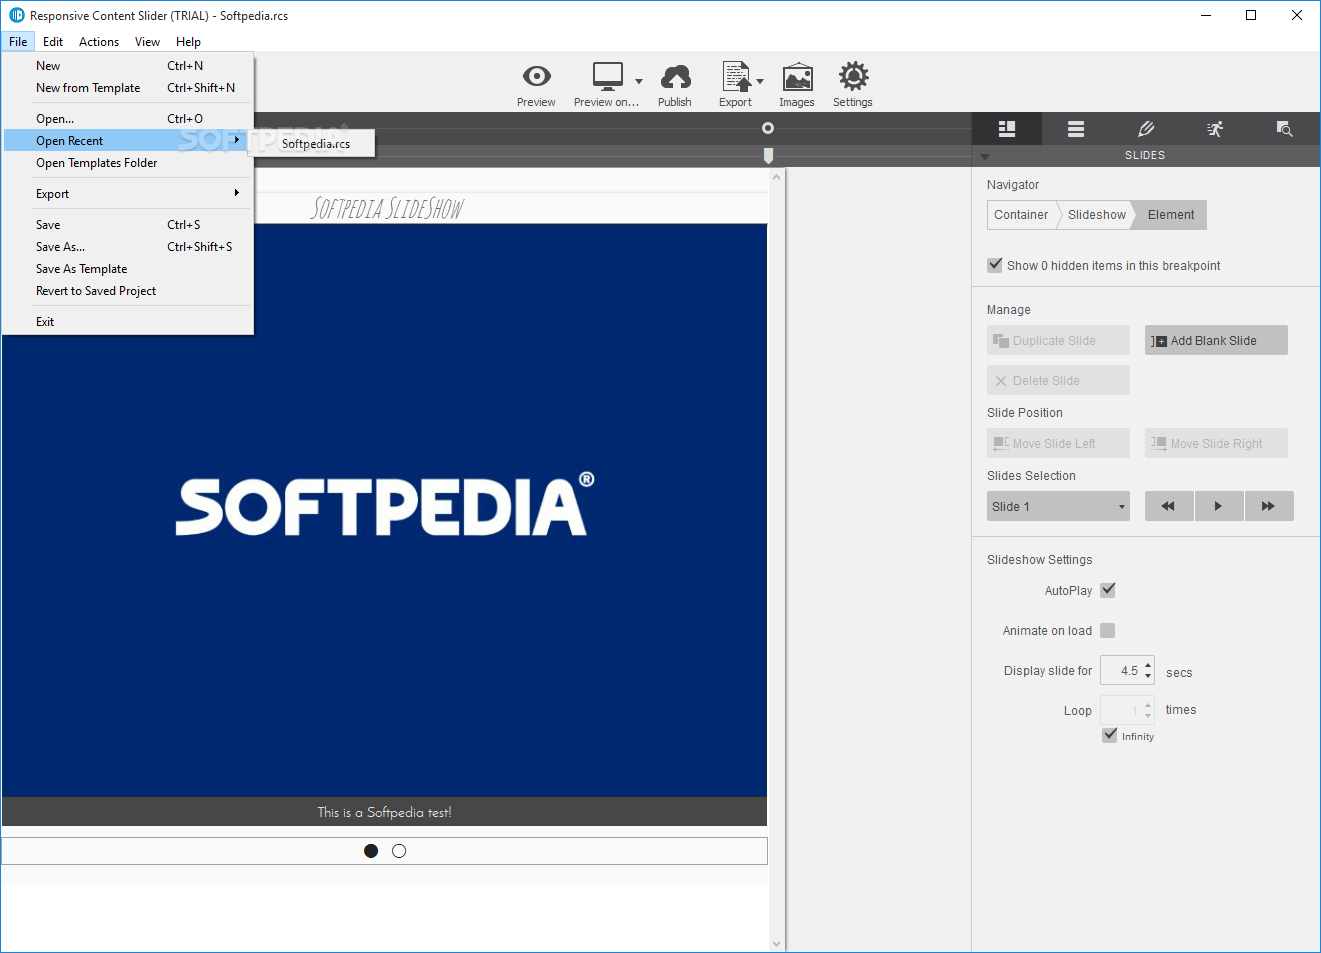This screenshot has height=953, width=1321.
Task: Open the Images library icon
Action: pos(797,77)
